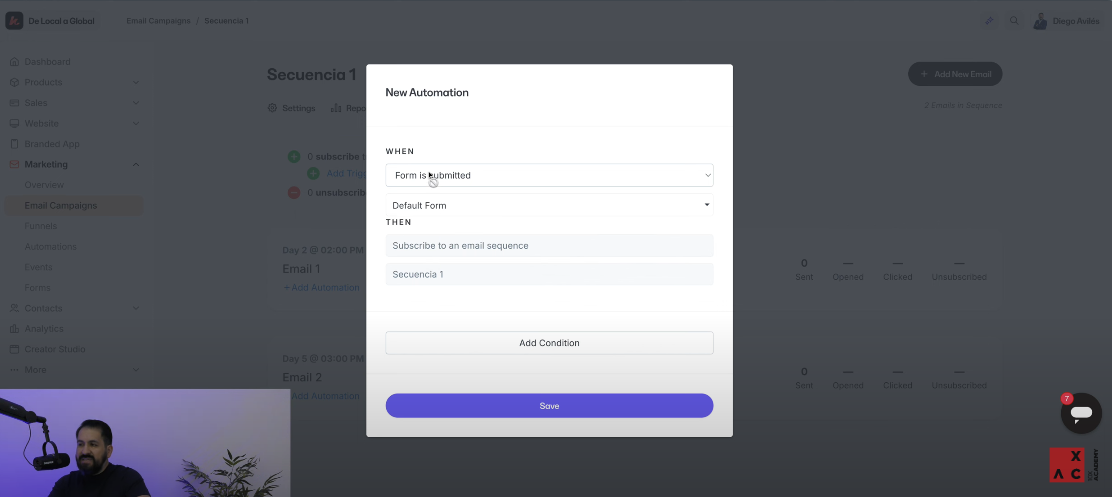Image resolution: width=1112 pixels, height=497 pixels.
Task: Click the Settings gear icon
Action: (272, 108)
